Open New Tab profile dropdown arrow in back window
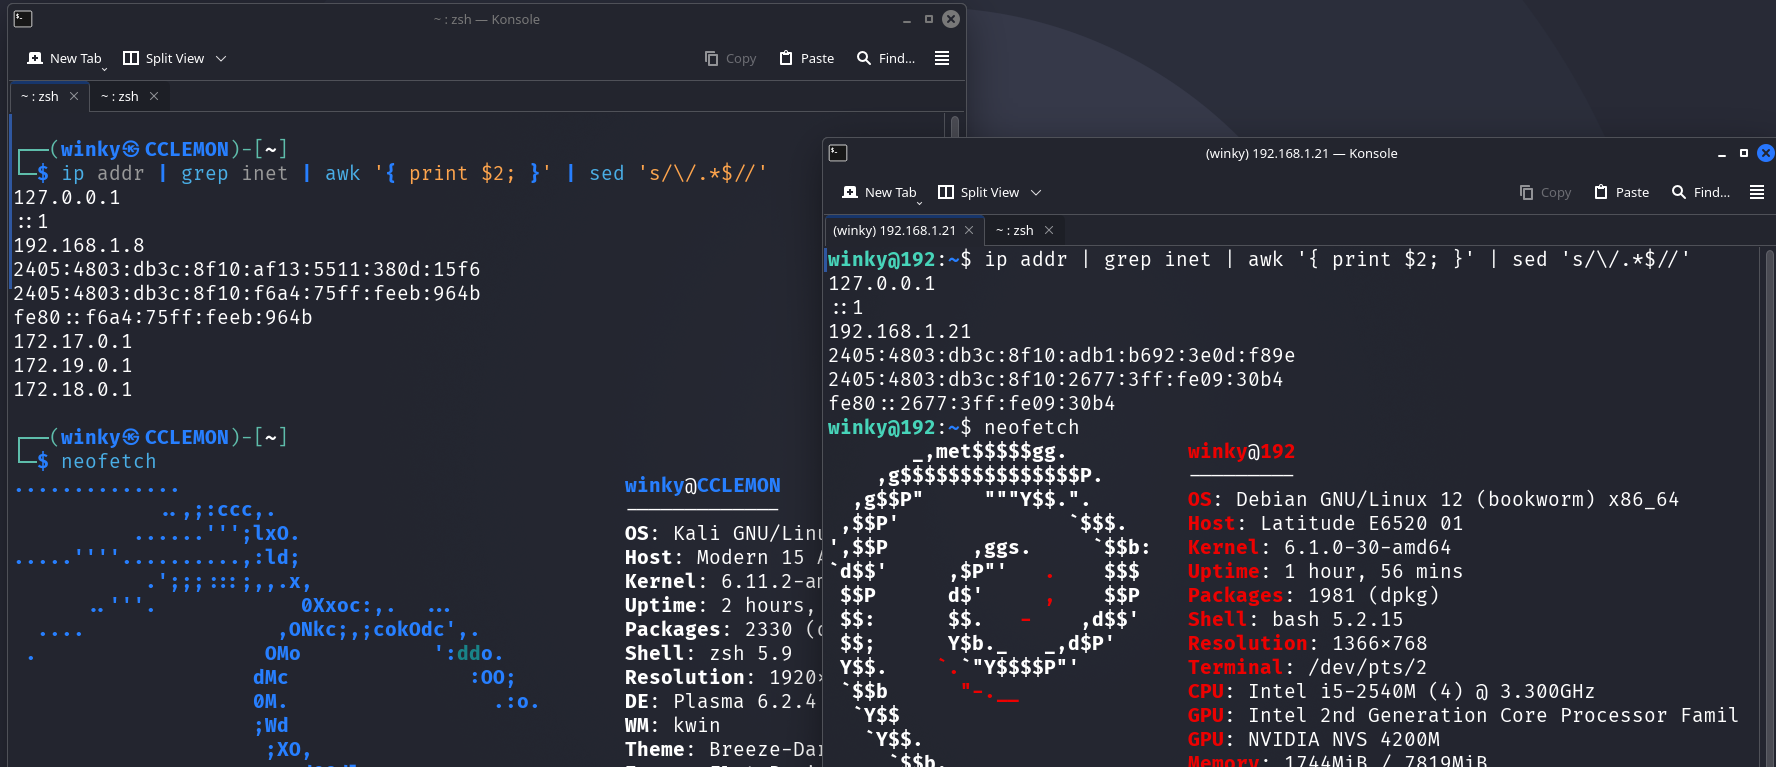Screen dimensions: 1776x767 104,69
